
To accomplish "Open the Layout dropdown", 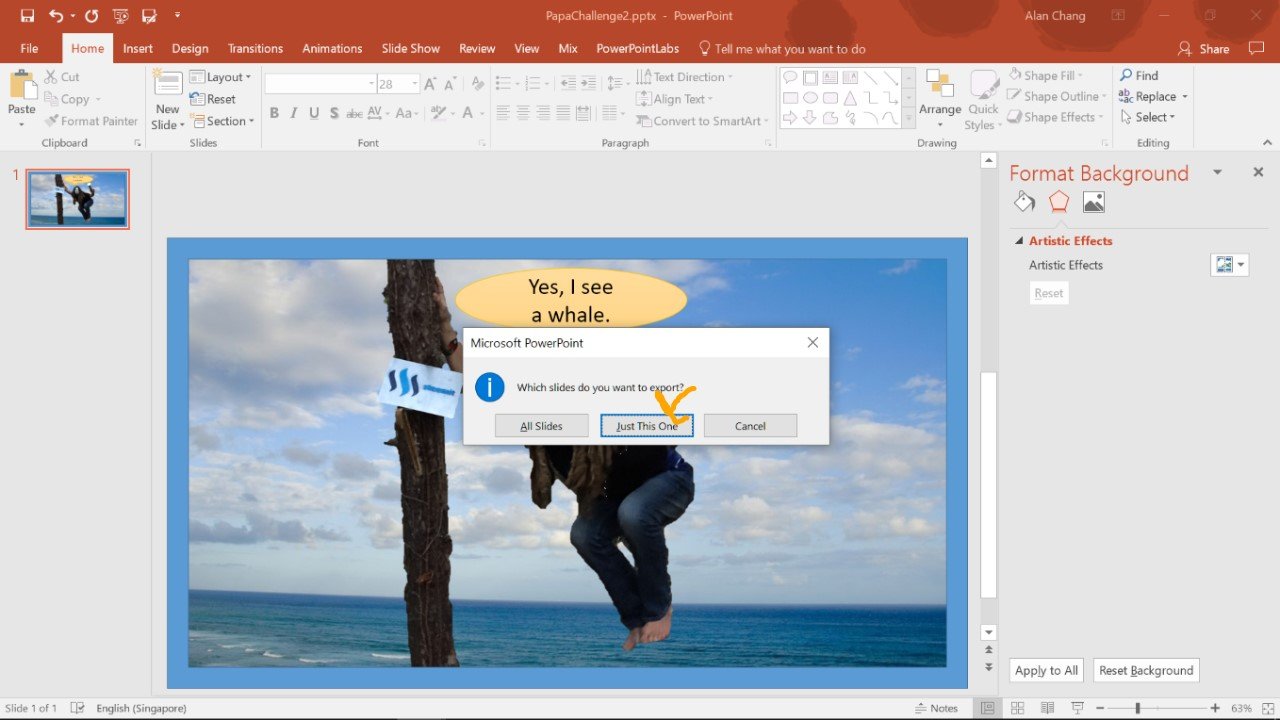I will pyautogui.click(x=220, y=77).
